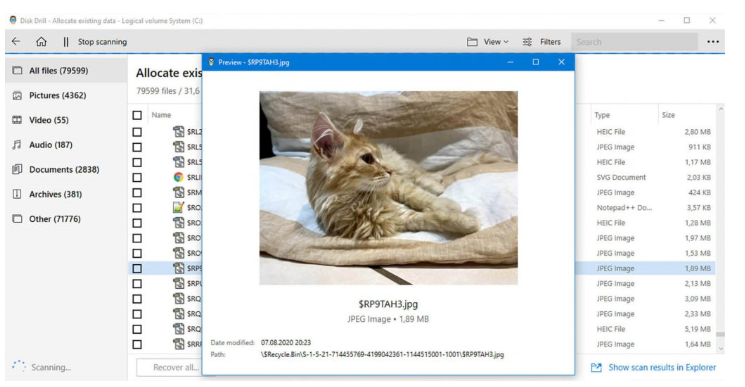The height and width of the screenshot is (387, 745).
Task: Open Show scan results in Explorer
Action: pyautogui.click(x=653, y=367)
